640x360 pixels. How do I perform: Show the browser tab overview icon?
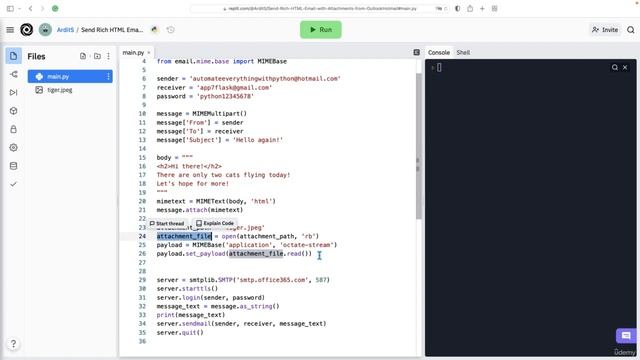494,8
